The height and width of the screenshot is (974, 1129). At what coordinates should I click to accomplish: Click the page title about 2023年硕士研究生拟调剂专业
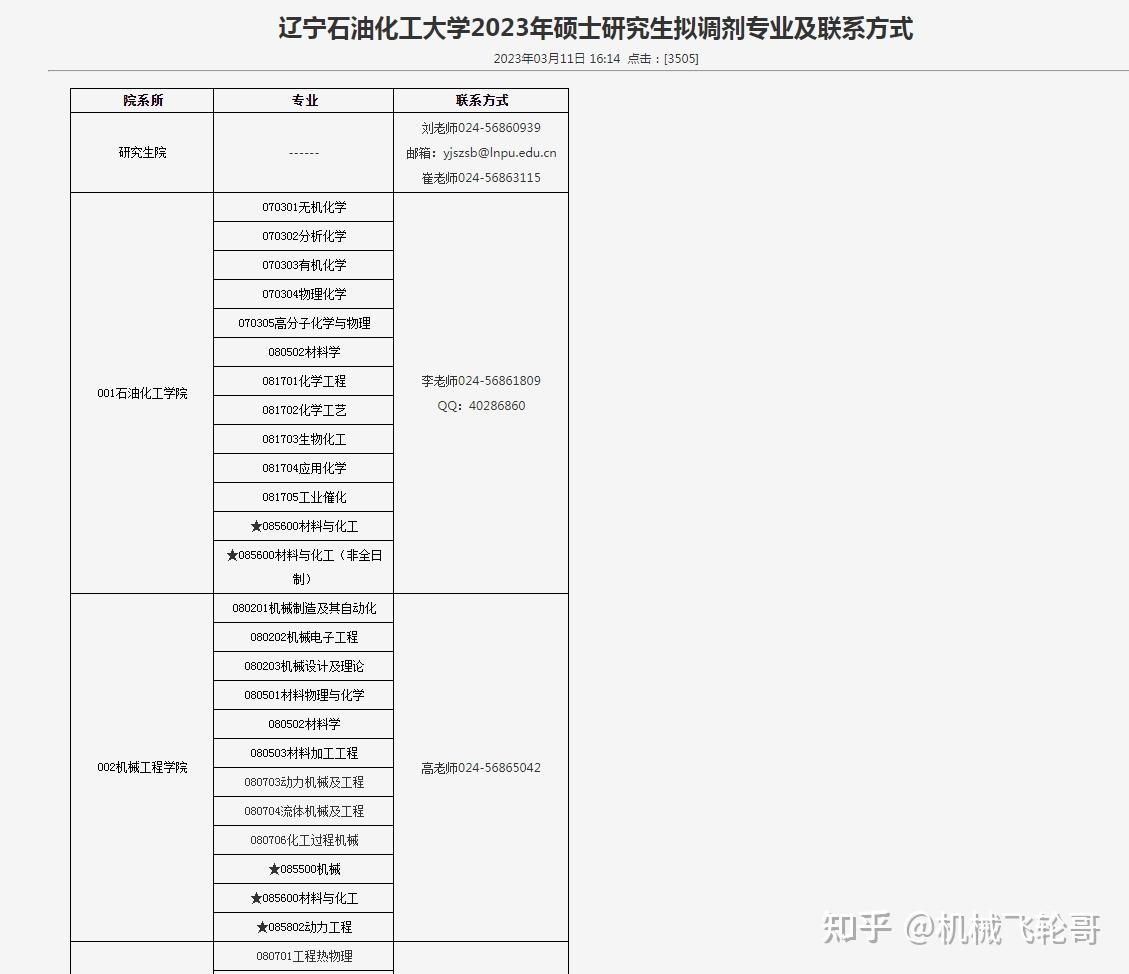pos(595,29)
